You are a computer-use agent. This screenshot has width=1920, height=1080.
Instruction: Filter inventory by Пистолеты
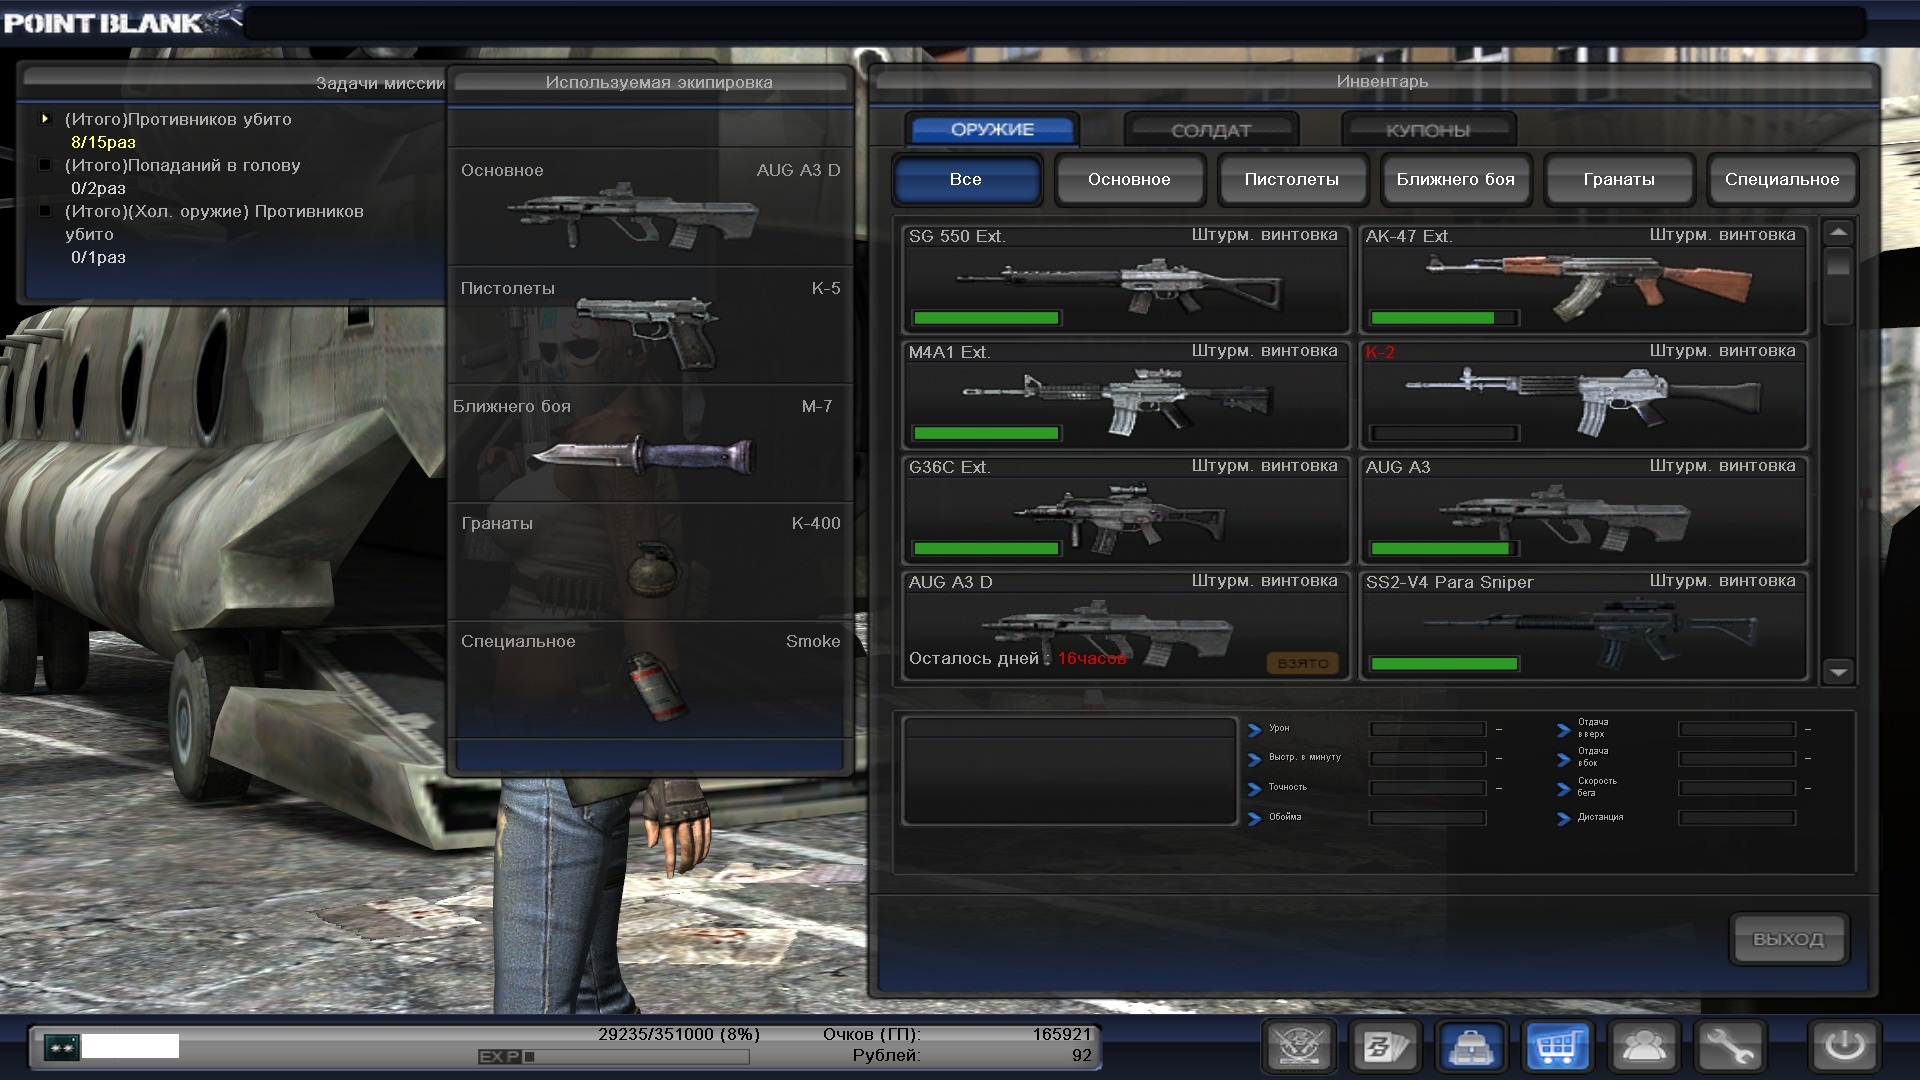[x=1291, y=179]
